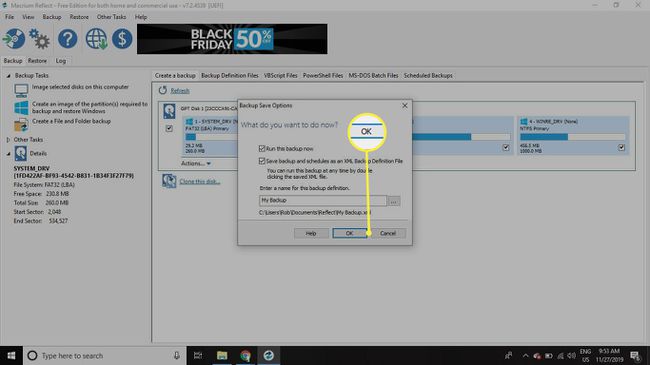The image size is (650, 365).
Task: Toggle the Run this backup now checkbox
Action: (262, 148)
